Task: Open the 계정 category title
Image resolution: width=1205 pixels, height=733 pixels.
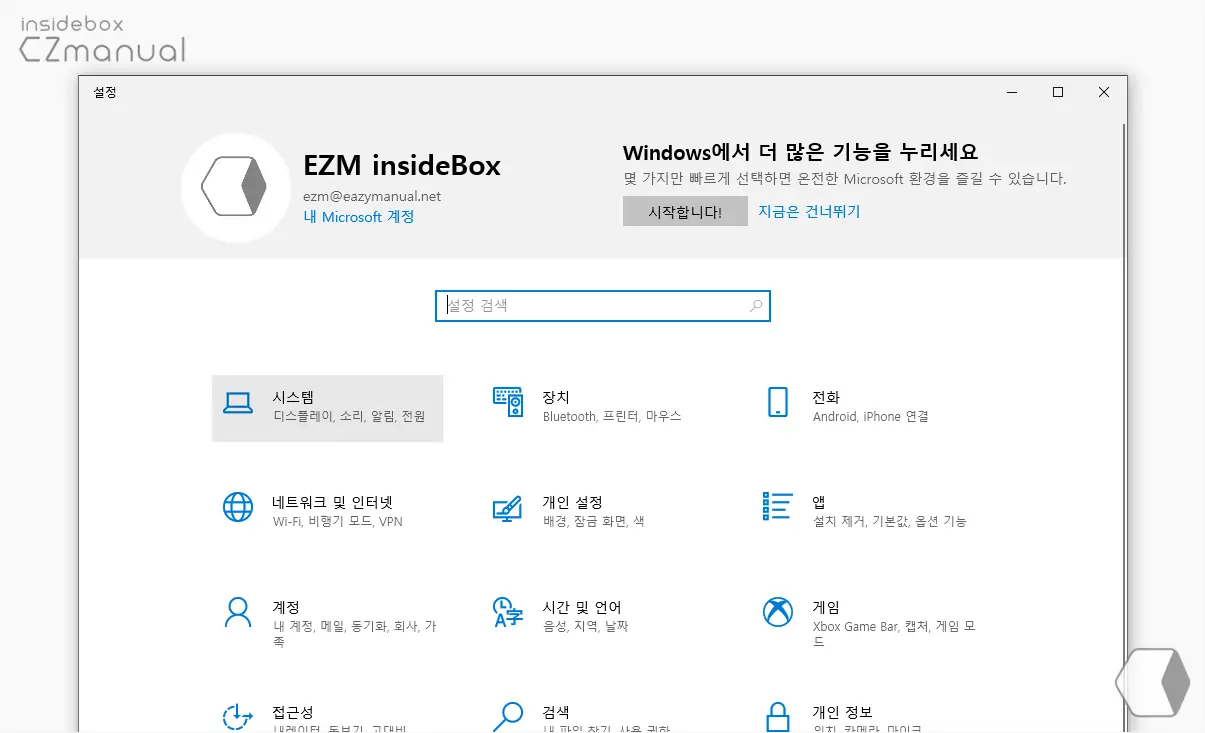Action: click(286, 607)
